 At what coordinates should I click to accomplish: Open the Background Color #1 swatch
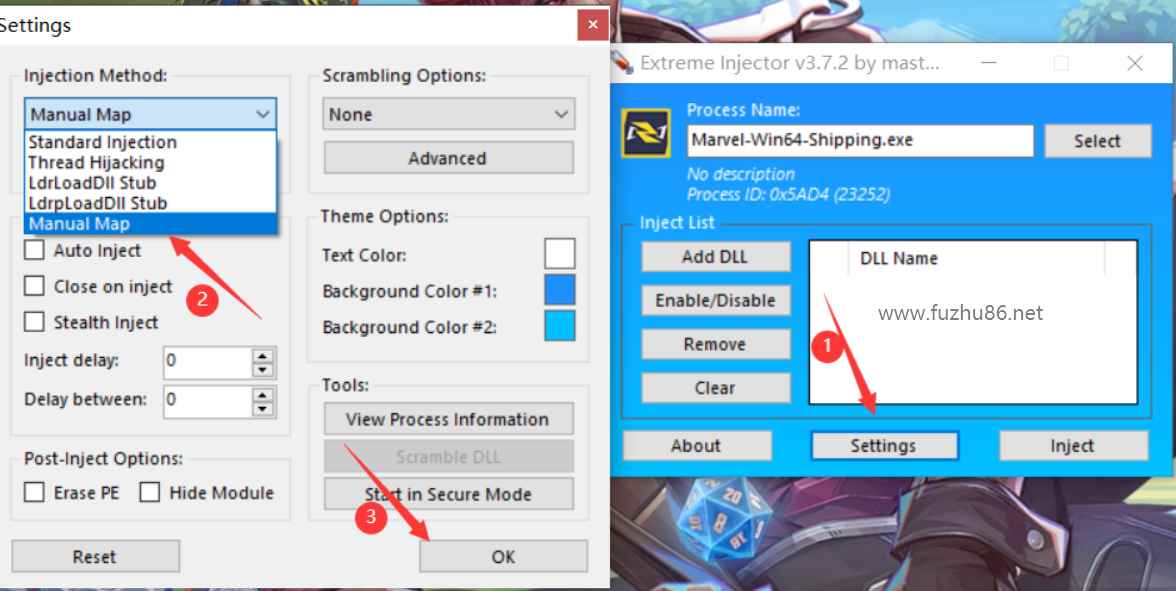point(560,290)
